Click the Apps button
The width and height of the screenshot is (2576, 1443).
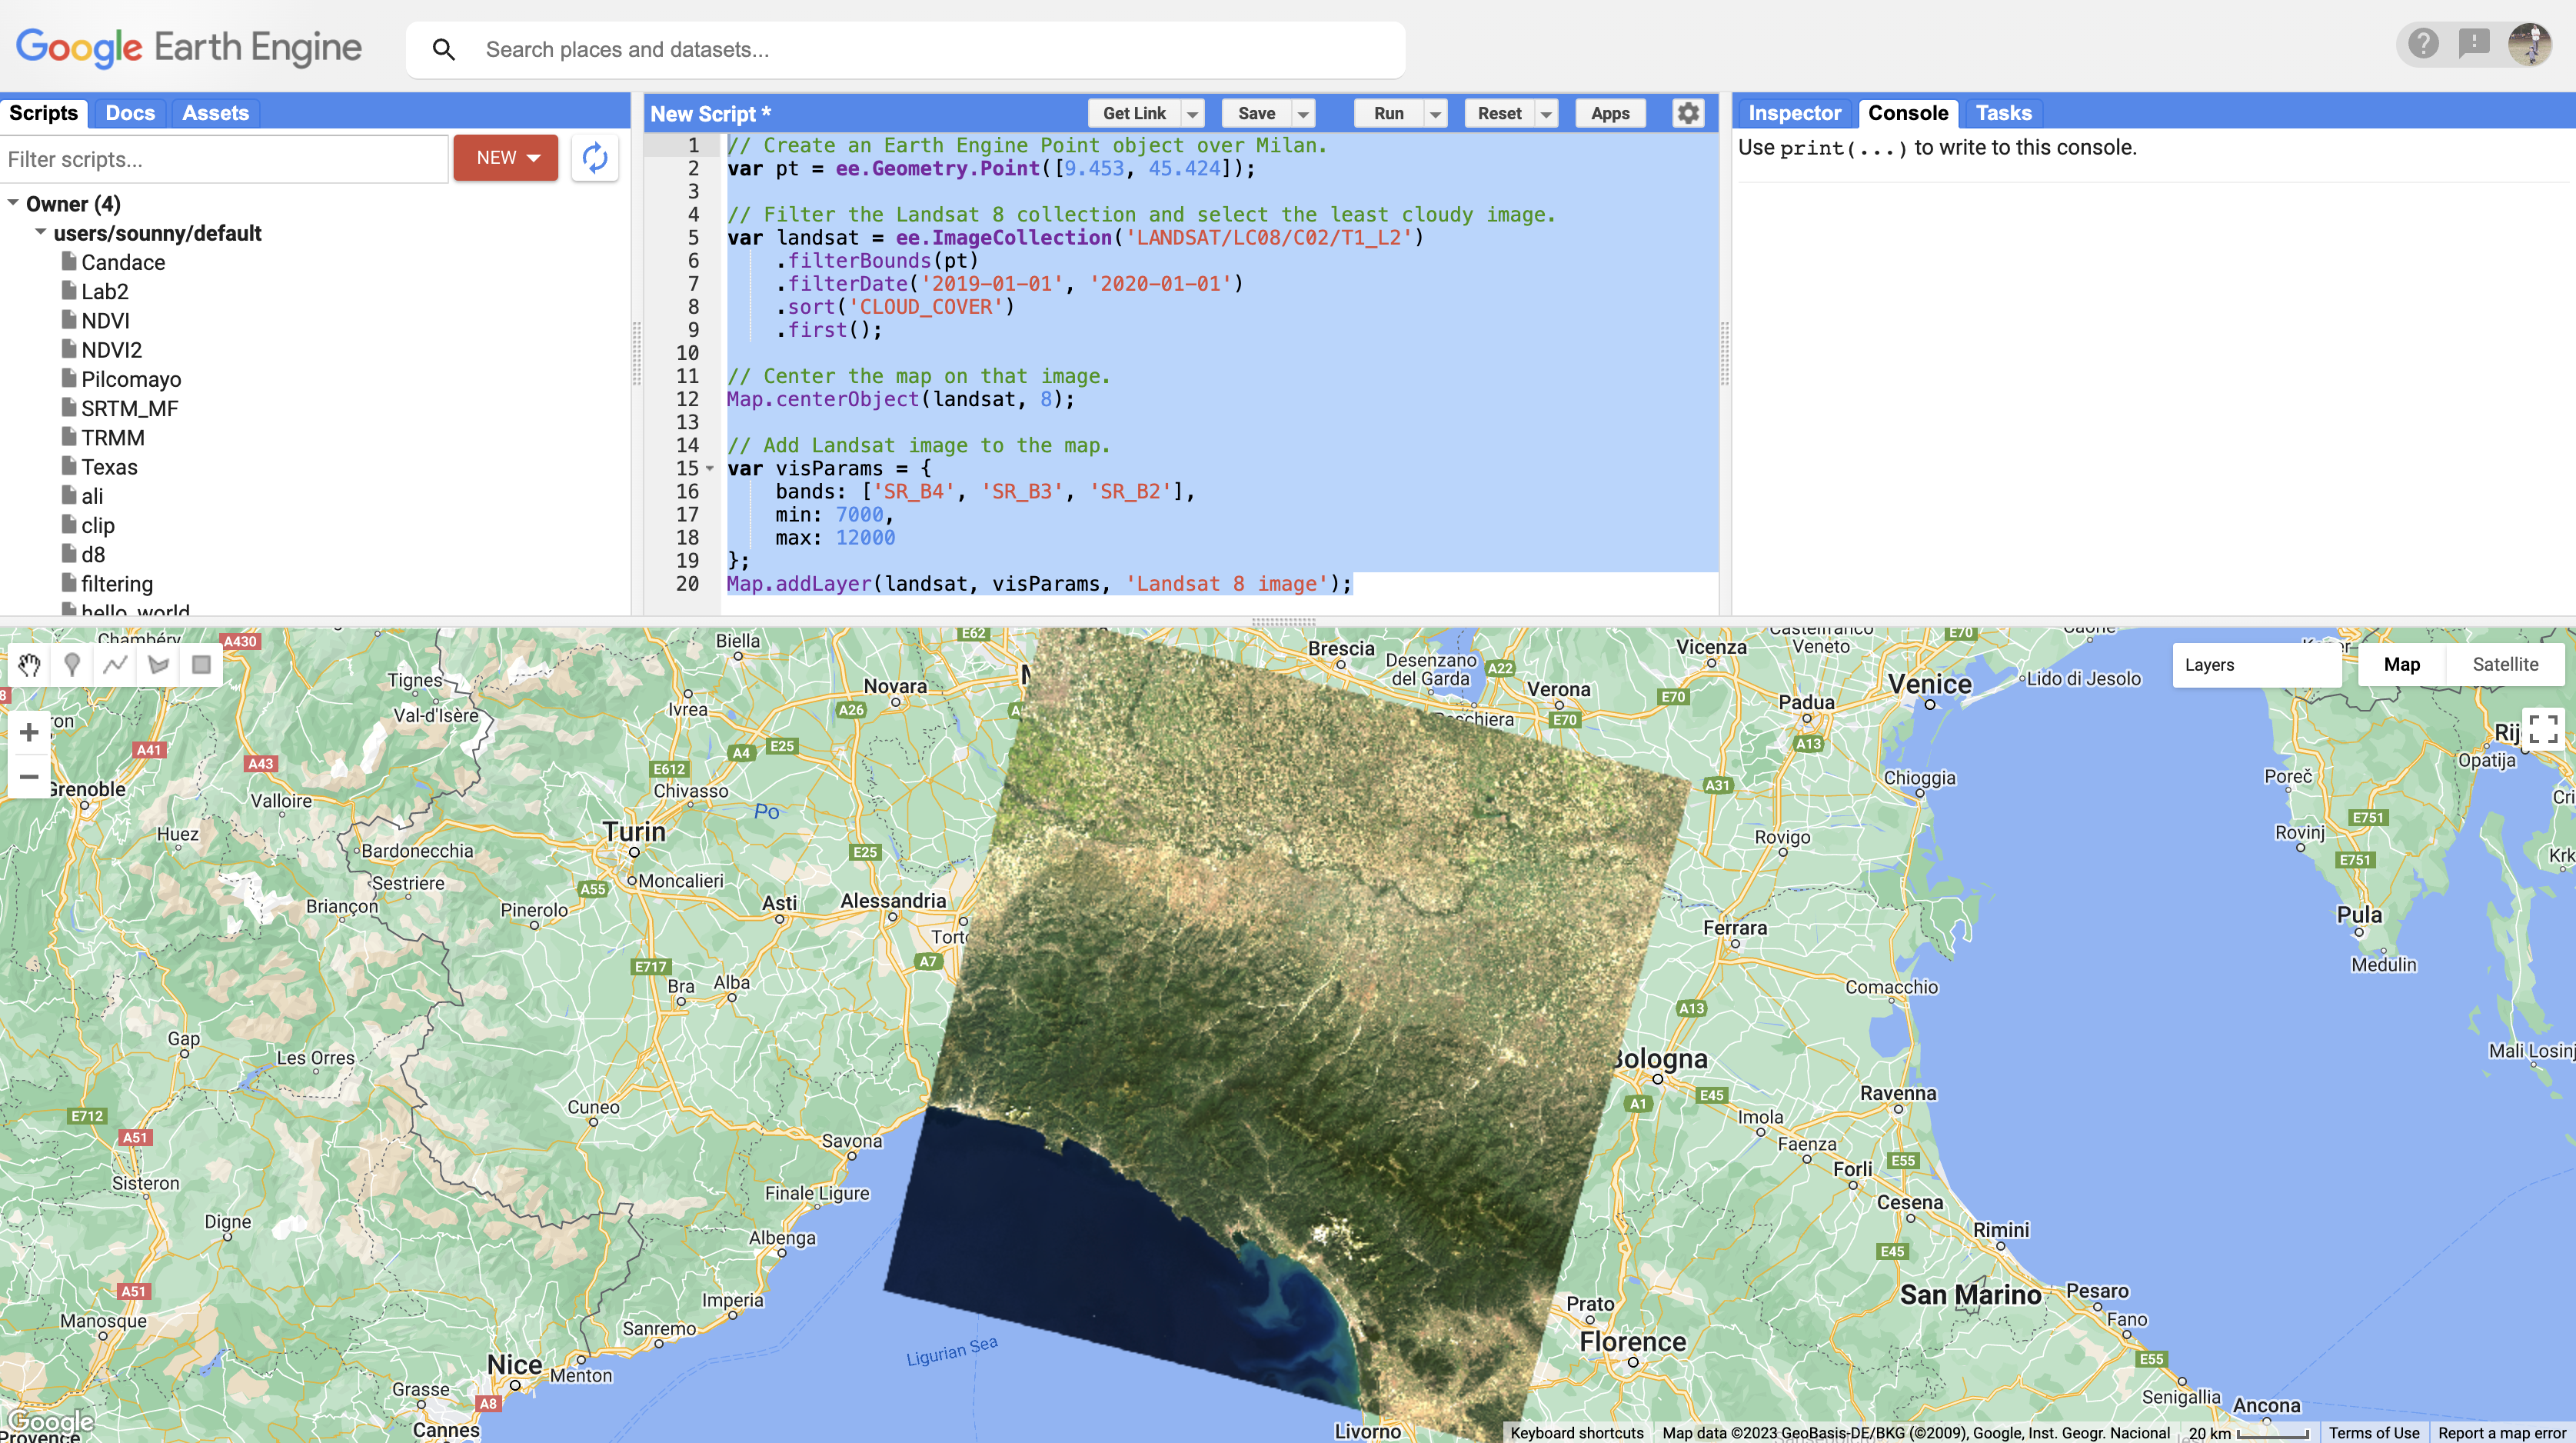pyautogui.click(x=1610, y=113)
